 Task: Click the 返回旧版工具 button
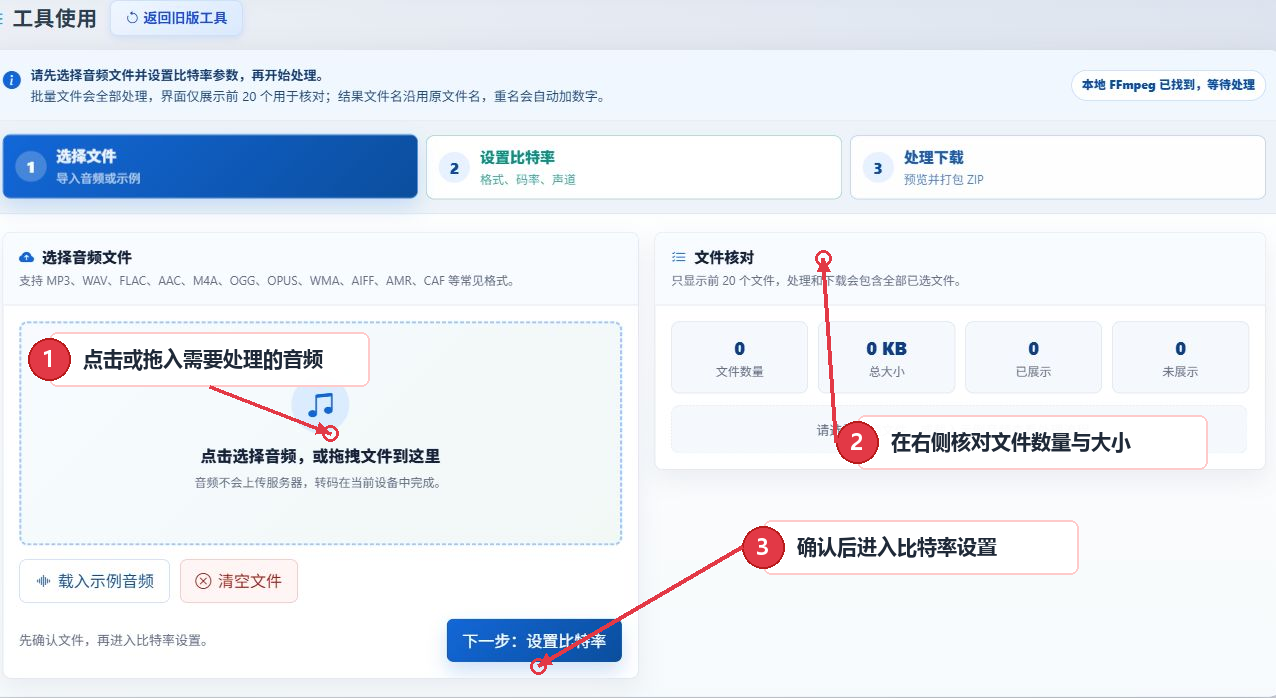[176, 18]
